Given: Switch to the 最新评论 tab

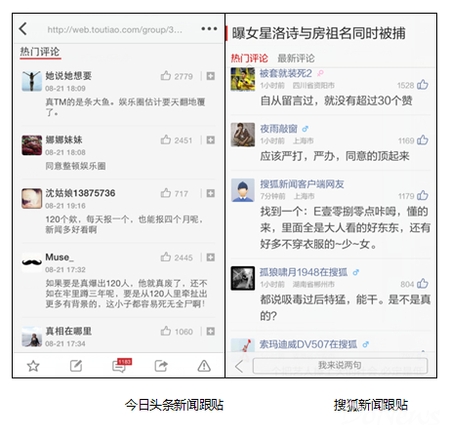Looking at the screenshot, I should (296, 58).
